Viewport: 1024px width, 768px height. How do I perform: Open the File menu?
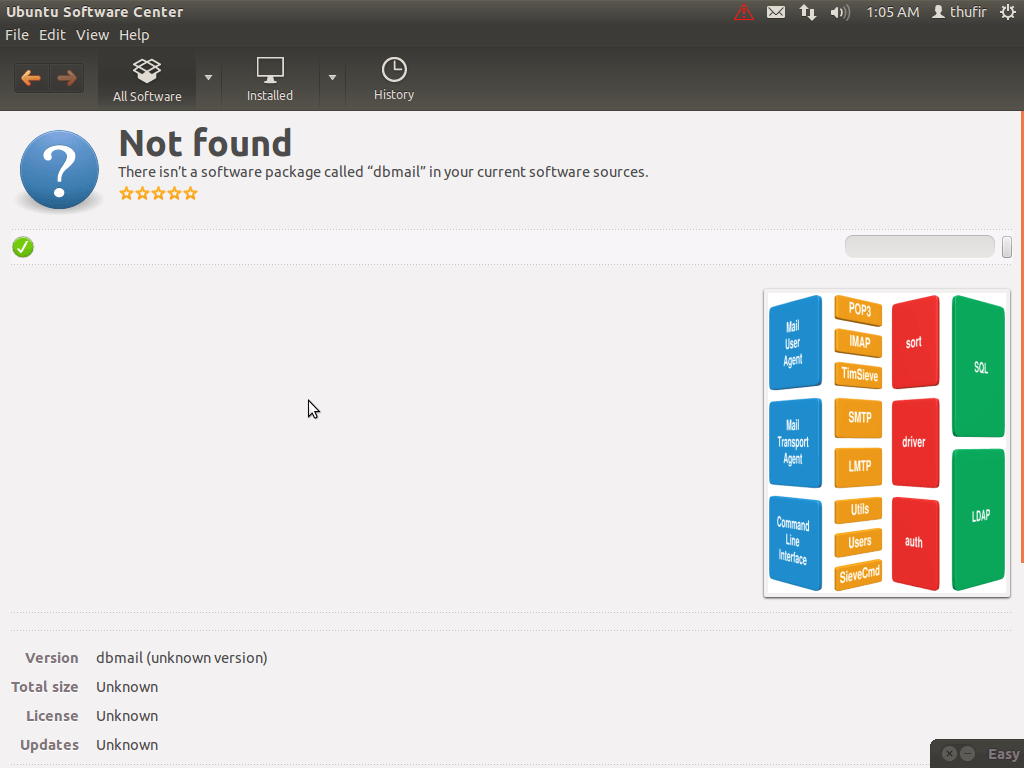coord(17,35)
